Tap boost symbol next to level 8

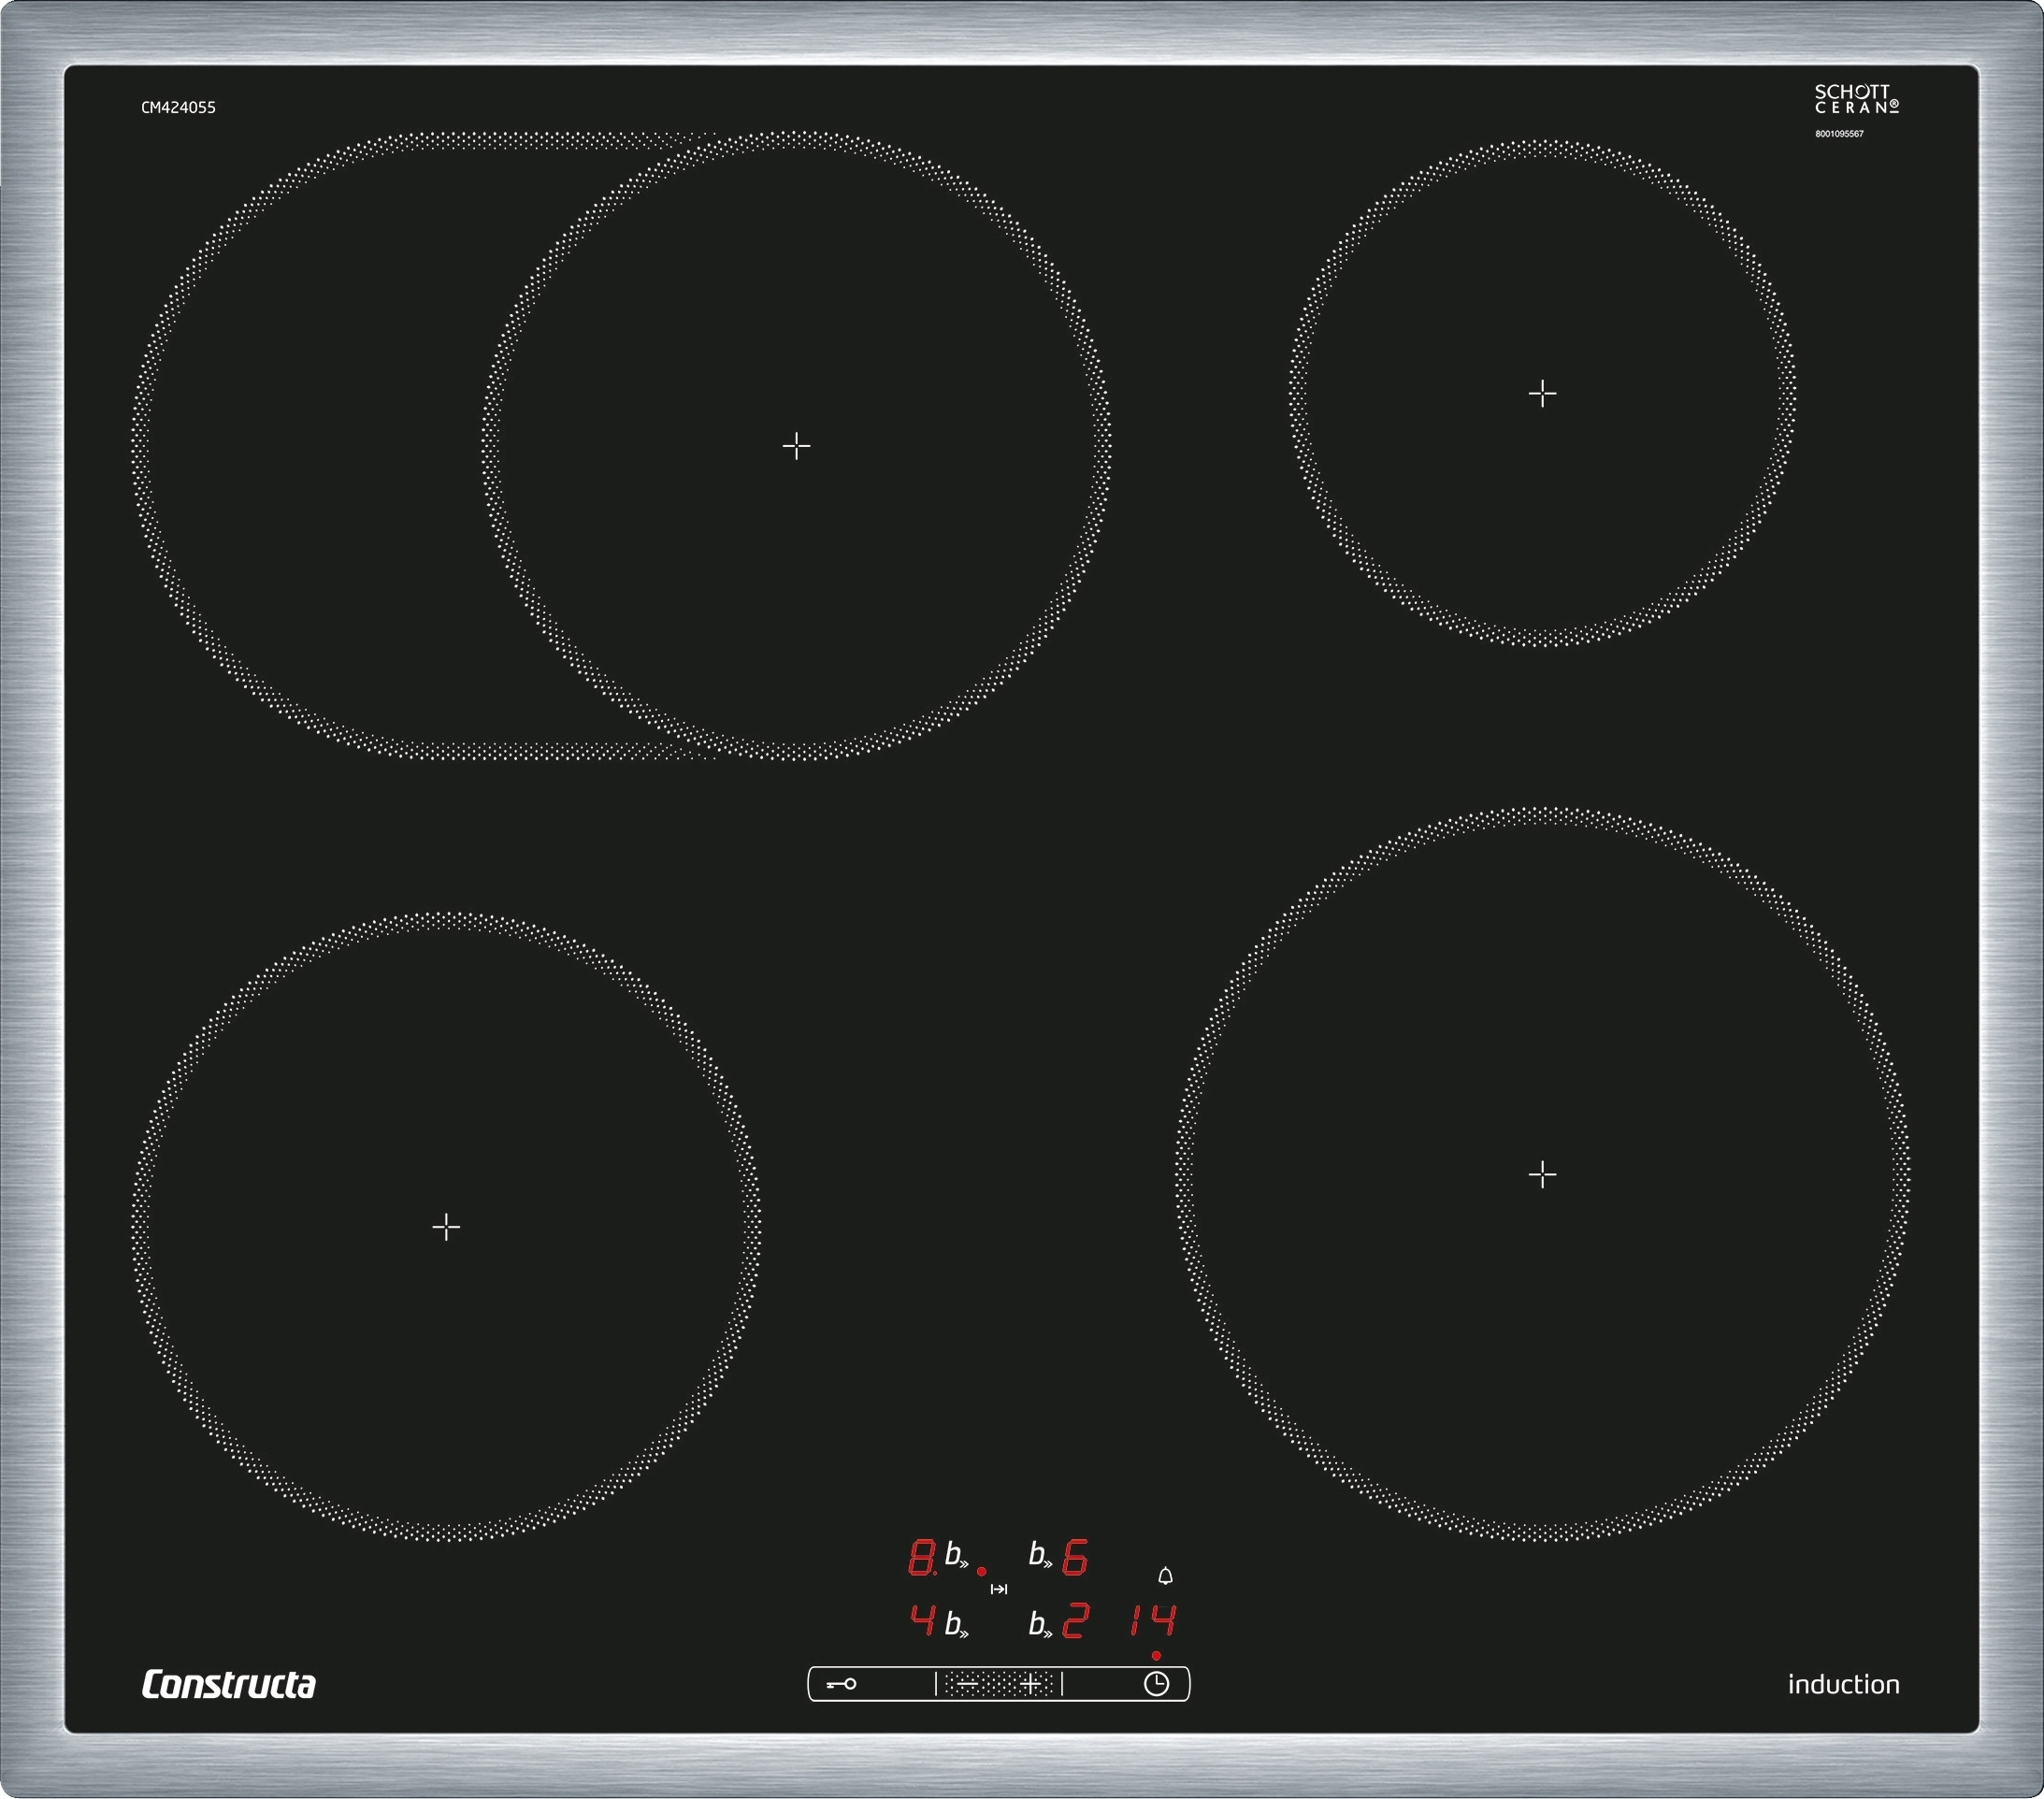[956, 1556]
